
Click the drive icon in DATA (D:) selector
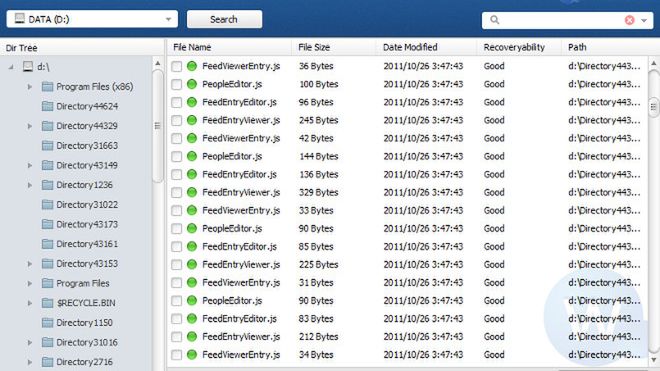19,19
